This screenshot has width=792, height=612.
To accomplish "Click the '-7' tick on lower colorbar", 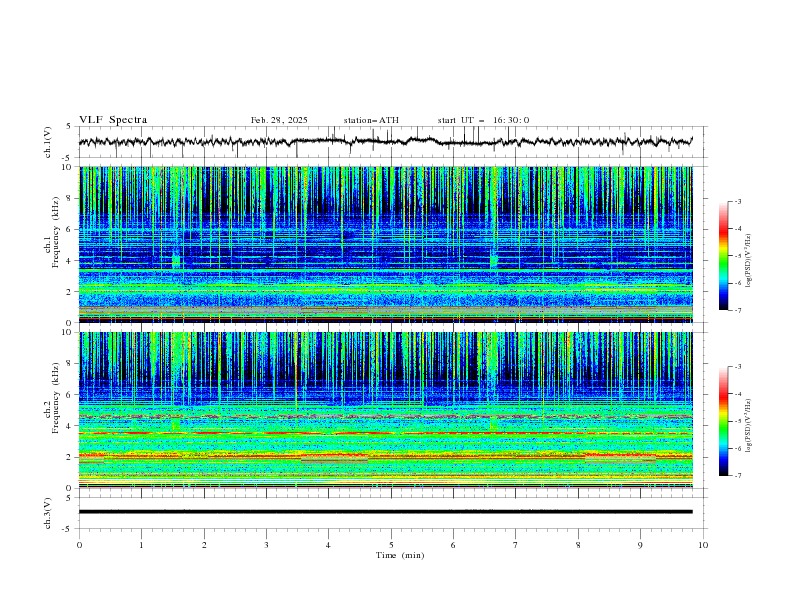I will (737, 475).
